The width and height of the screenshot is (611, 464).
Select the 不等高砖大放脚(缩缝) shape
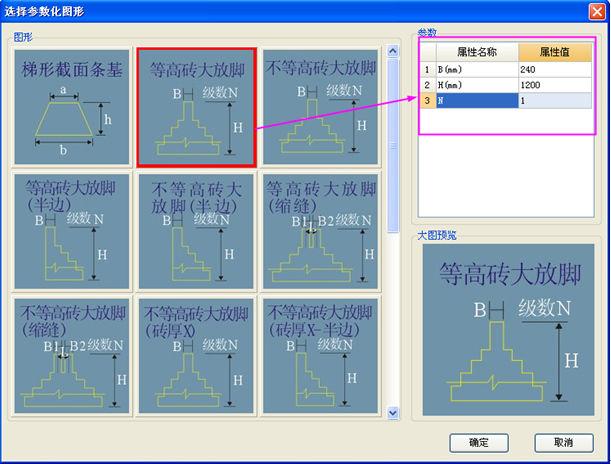[x=71, y=354]
